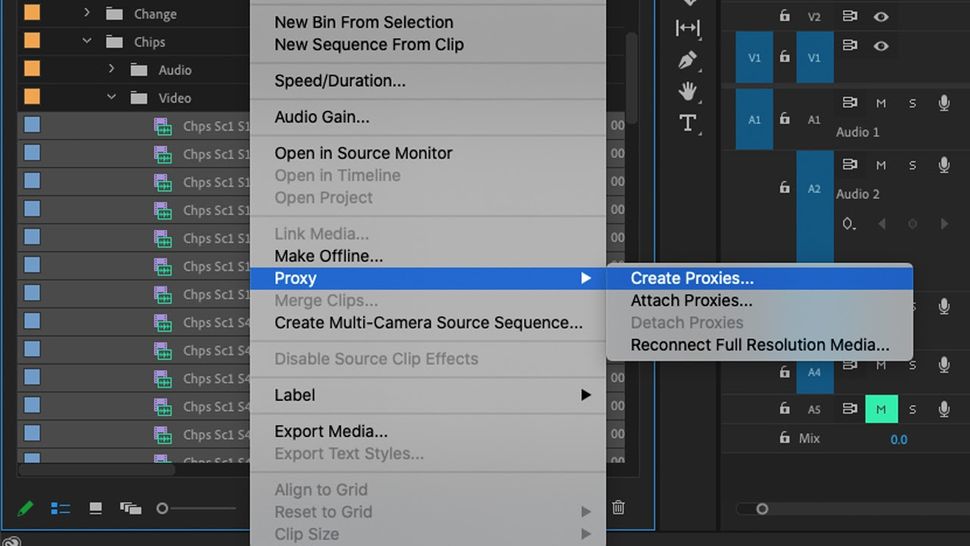Hide track V2 with the eye icon

[x=881, y=17]
